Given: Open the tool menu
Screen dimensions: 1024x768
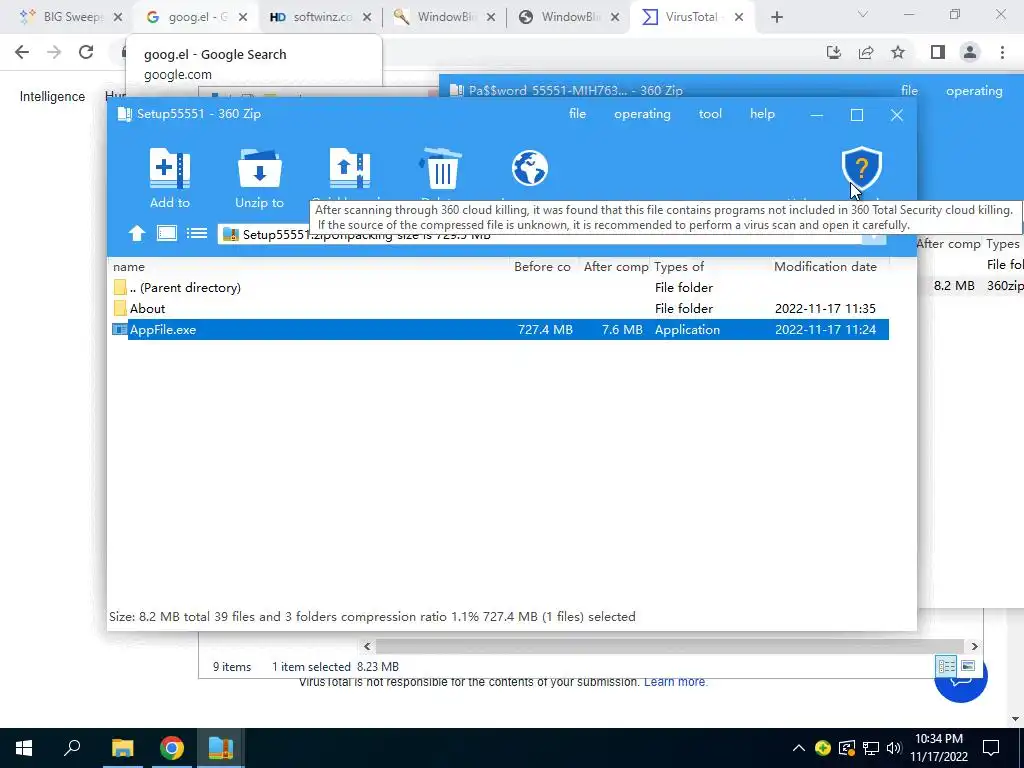Looking at the screenshot, I should tap(710, 114).
